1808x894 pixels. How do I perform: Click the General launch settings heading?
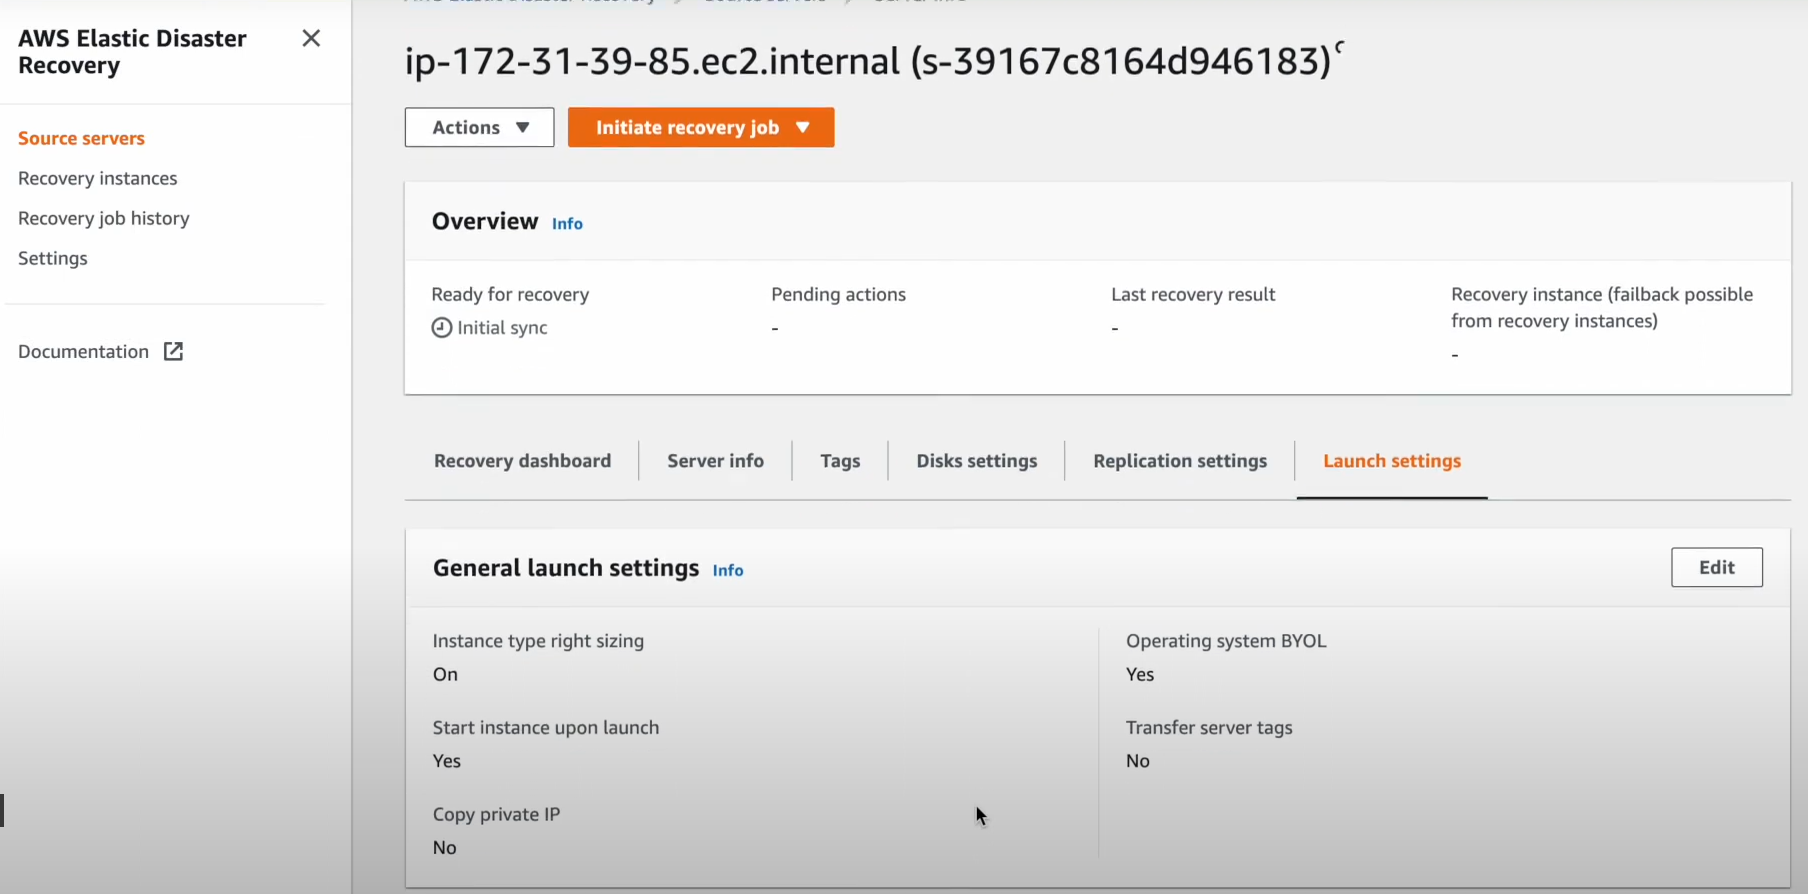tap(566, 568)
